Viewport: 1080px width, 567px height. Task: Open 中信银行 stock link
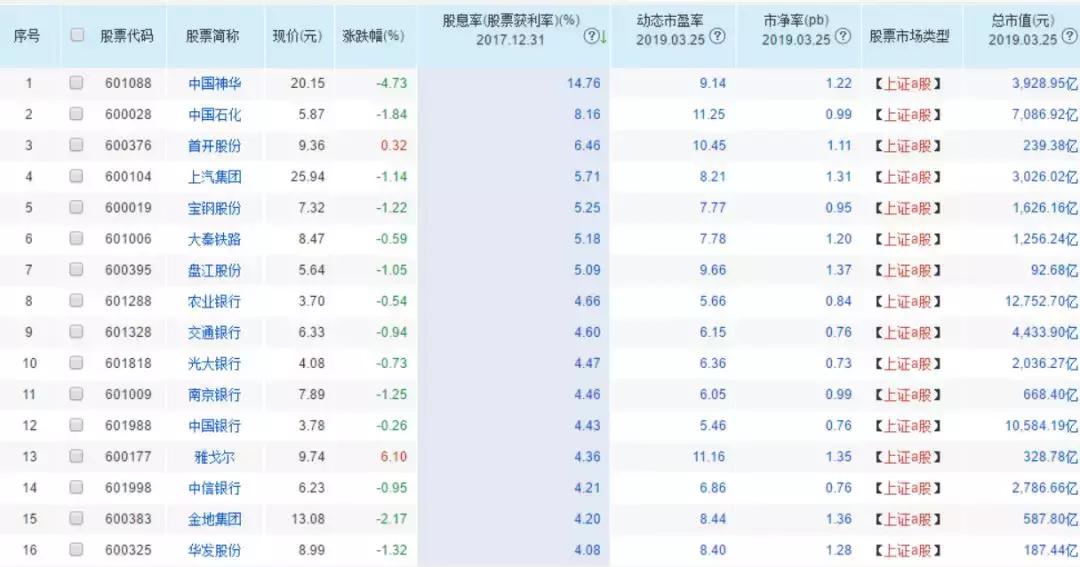pyautogui.click(x=214, y=488)
